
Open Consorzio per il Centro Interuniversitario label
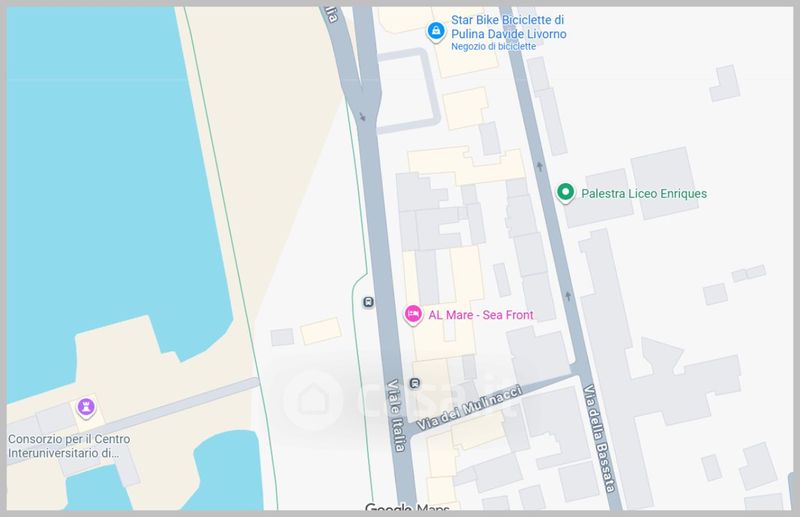[69, 446]
